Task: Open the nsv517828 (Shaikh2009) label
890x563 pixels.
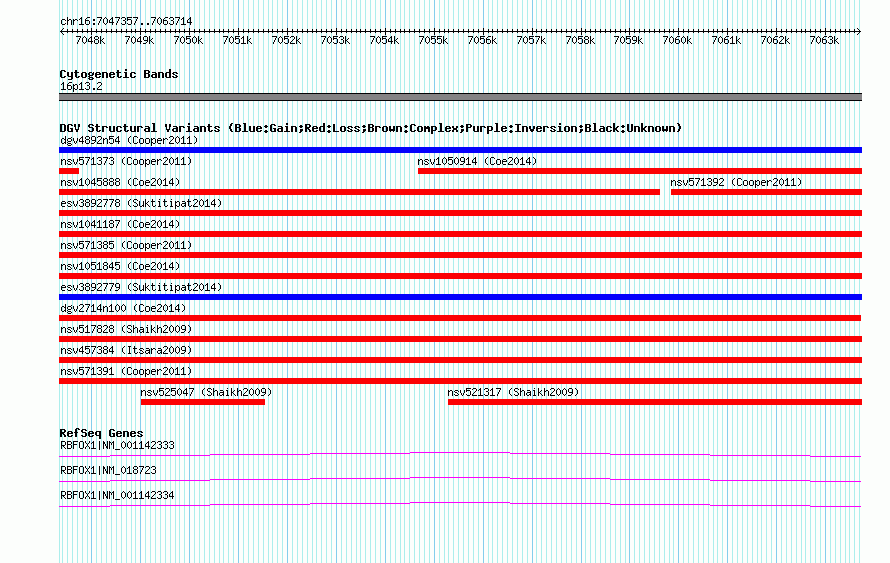Action: (126, 329)
